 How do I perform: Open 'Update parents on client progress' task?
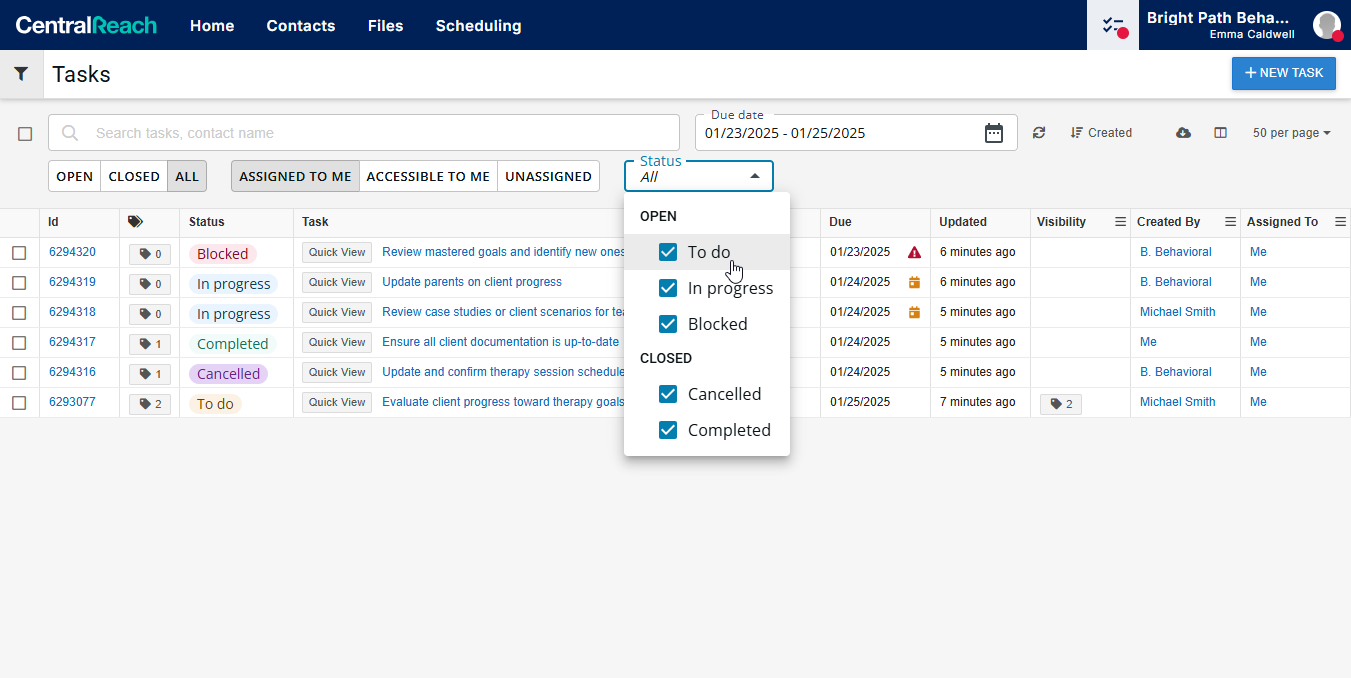pyautogui.click(x=472, y=282)
